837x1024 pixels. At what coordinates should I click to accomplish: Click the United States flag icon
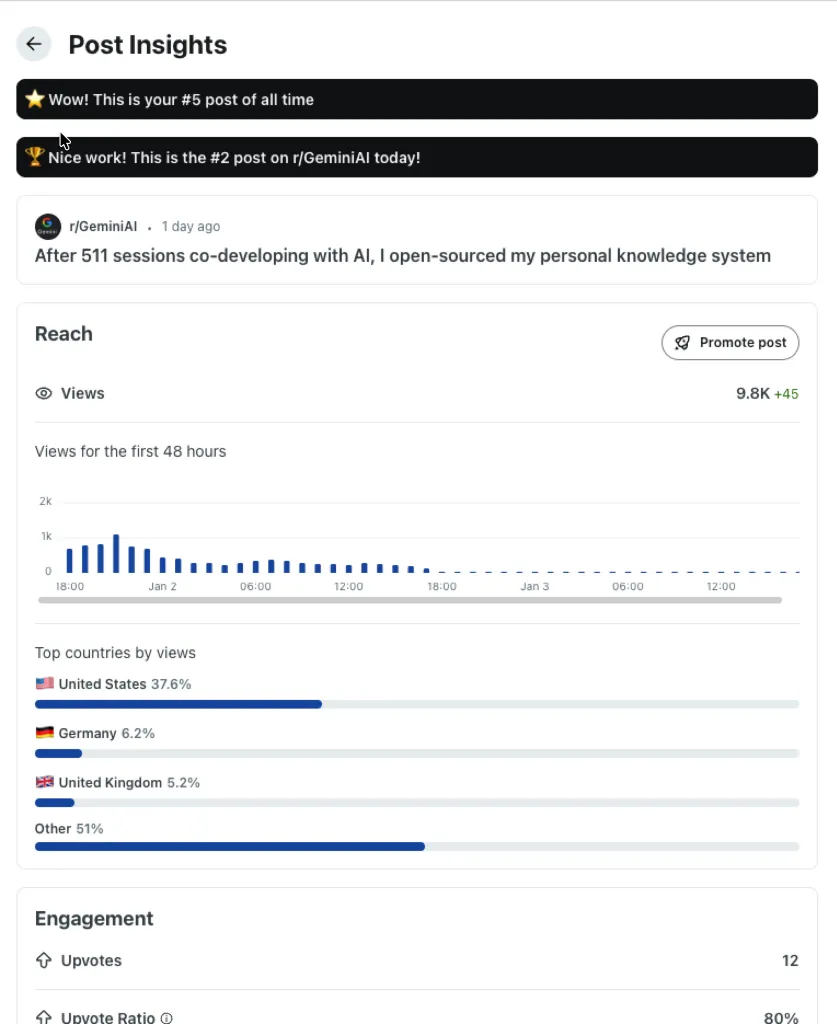(43, 683)
